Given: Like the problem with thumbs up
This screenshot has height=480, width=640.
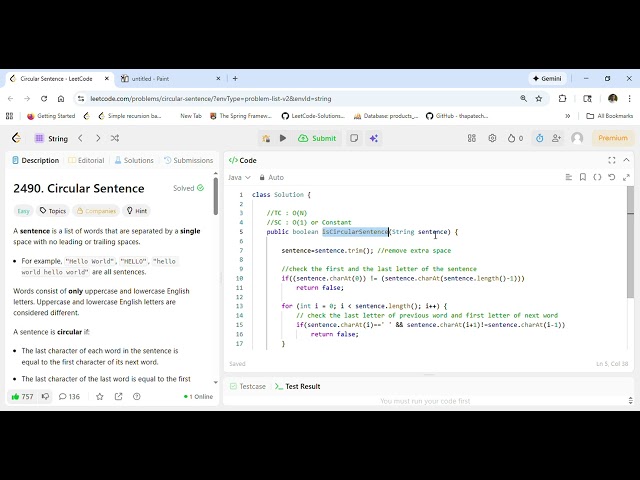Looking at the screenshot, I should pyautogui.click(x=15, y=396).
